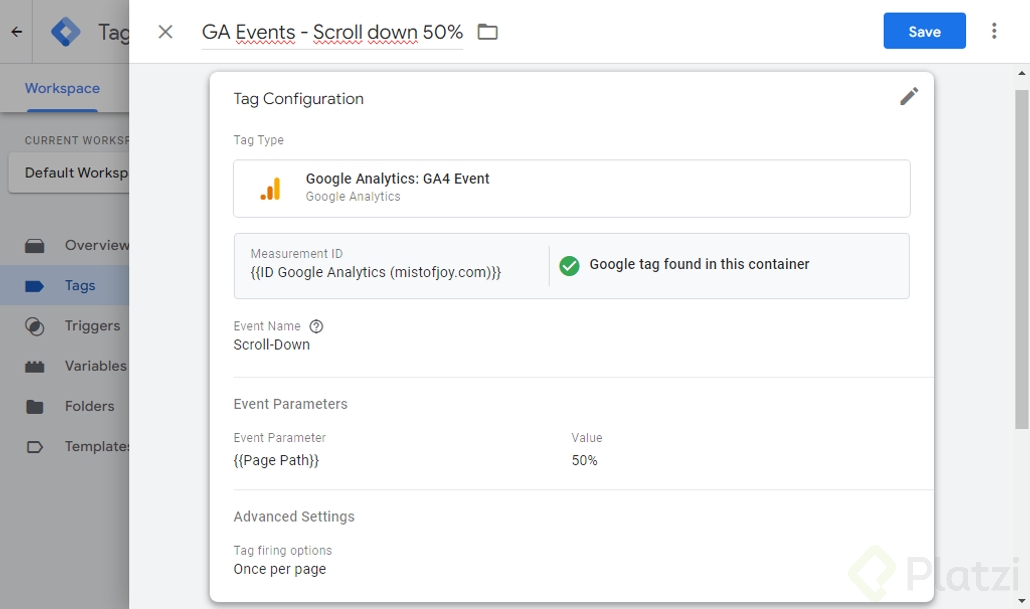Open the Overview section in sidebar
This screenshot has width=1030, height=609.
pyautogui.click(x=96, y=245)
